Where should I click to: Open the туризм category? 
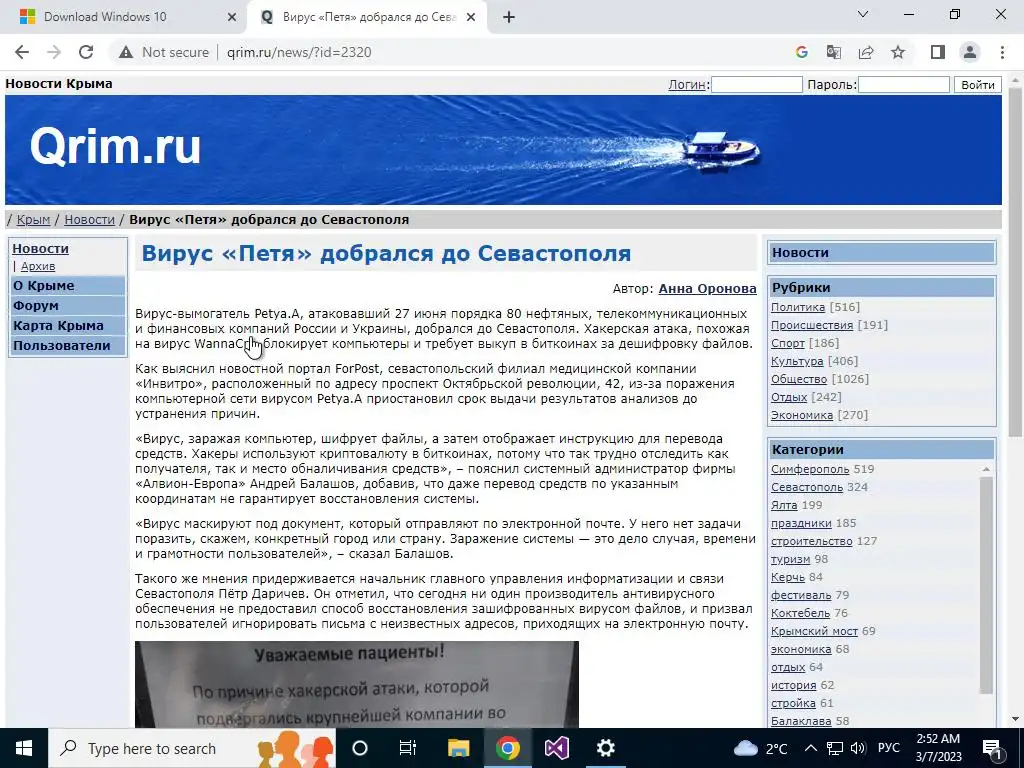(790, 559)
